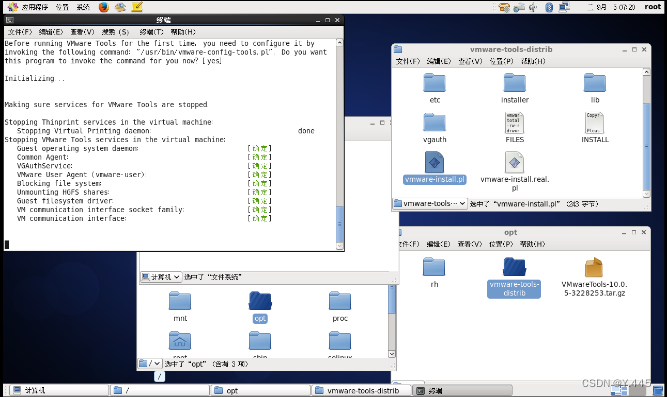Select the vgauth folder icon
Screen dimensions: 667x397
tap(434, 123)
